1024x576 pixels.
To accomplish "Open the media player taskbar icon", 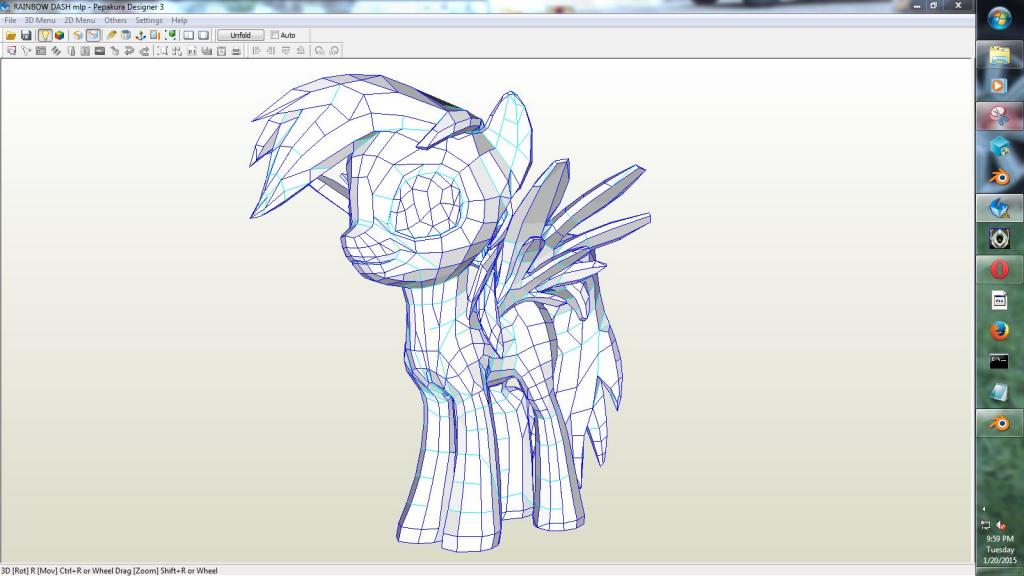I will coord(999,86).
